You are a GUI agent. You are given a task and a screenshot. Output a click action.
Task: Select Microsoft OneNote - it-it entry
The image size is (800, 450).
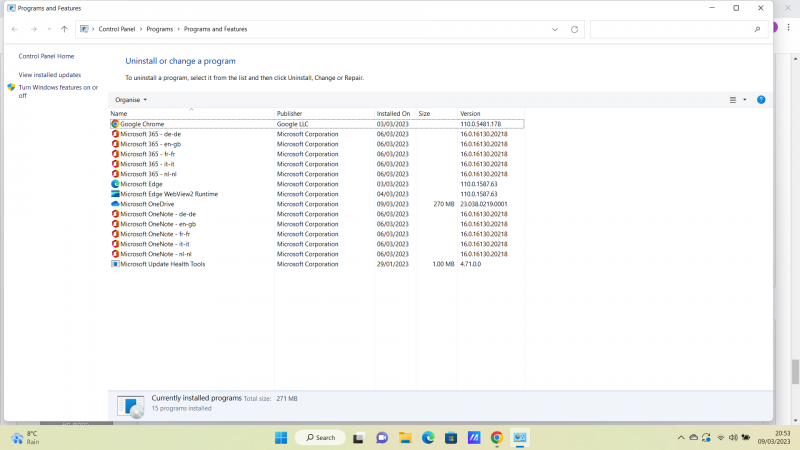[317, 244]
